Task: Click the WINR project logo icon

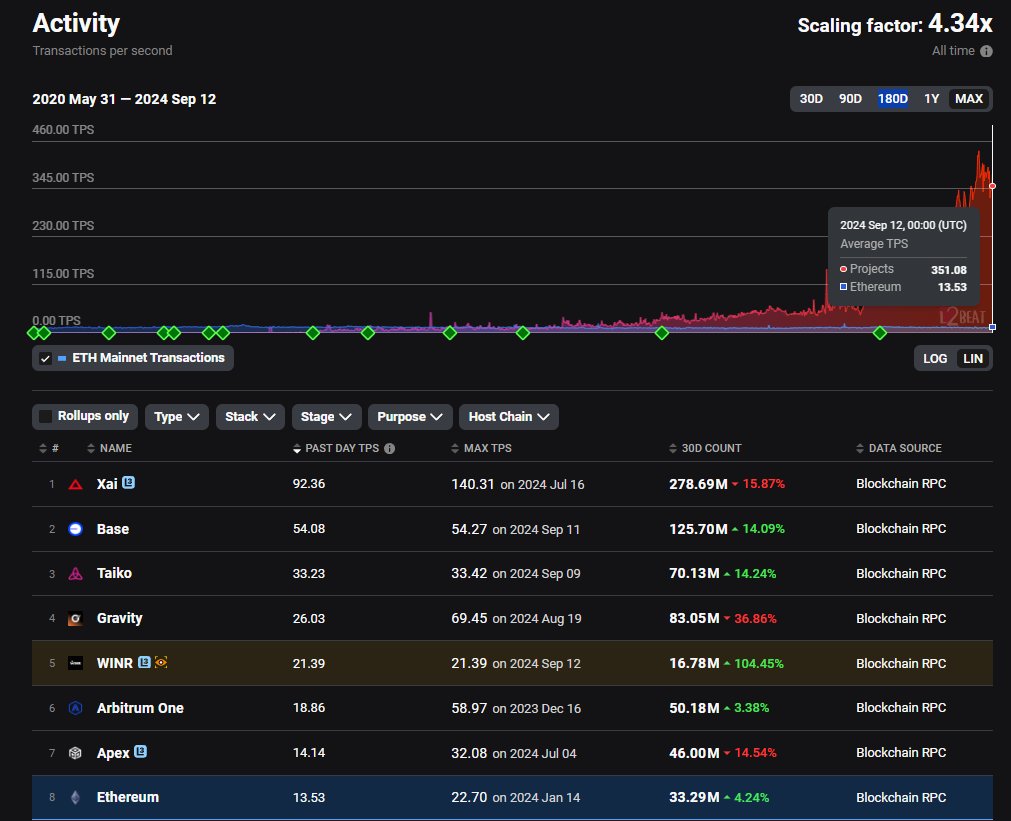Action: click(x=75, y=663)
